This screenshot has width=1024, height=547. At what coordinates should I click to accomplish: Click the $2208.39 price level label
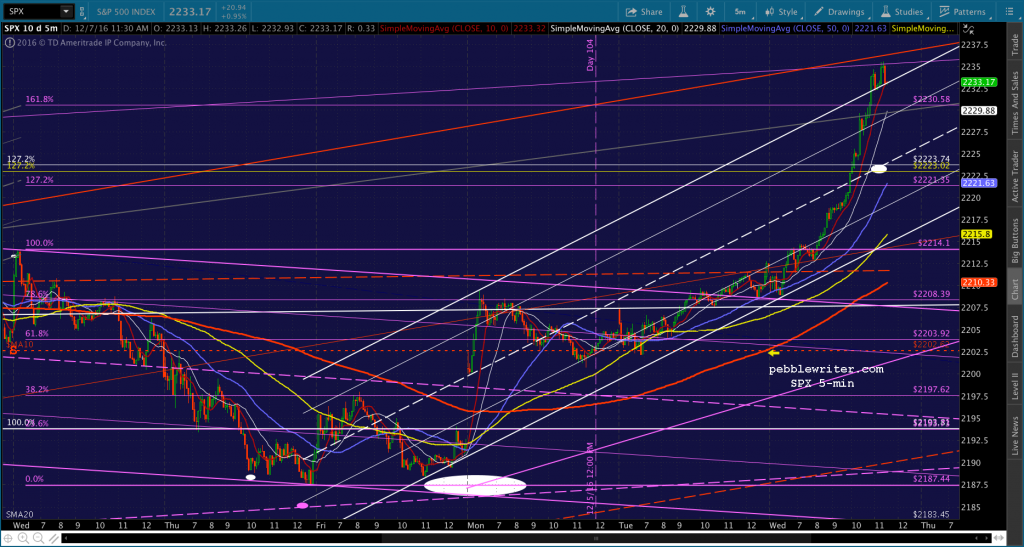click(932, 294)
